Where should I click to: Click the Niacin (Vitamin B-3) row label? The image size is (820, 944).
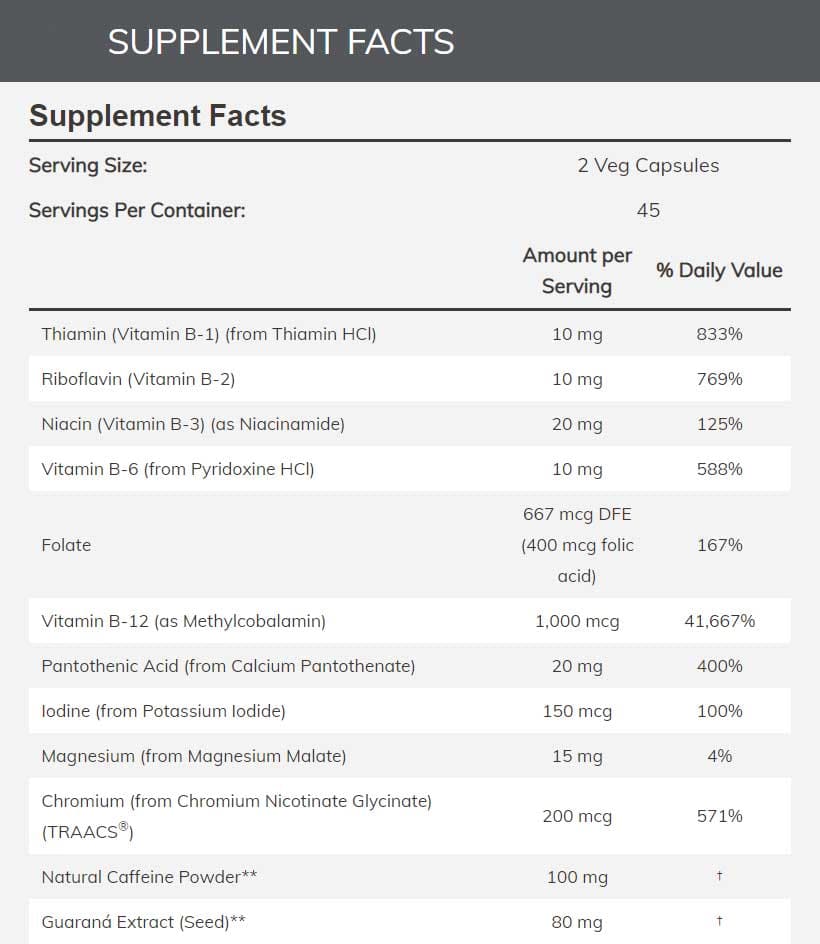pos(193,424)
